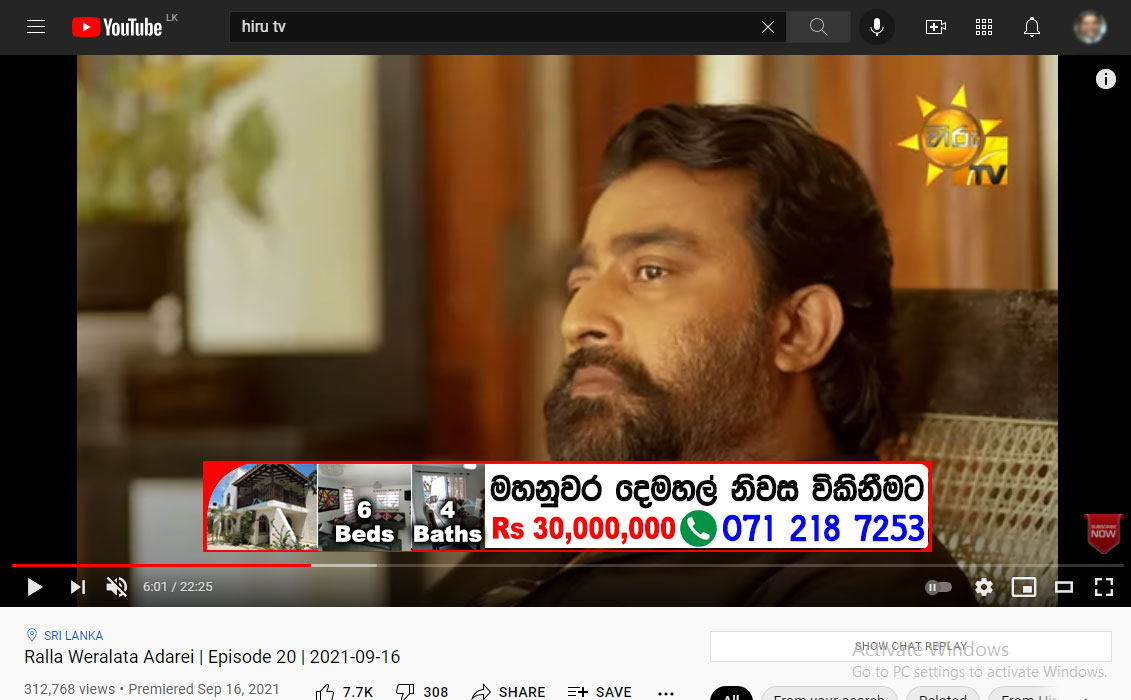This screenshot has height=700, width=1131.
Task: Click the house-for-sale ad banner
Action: click(x=567, y=506)
